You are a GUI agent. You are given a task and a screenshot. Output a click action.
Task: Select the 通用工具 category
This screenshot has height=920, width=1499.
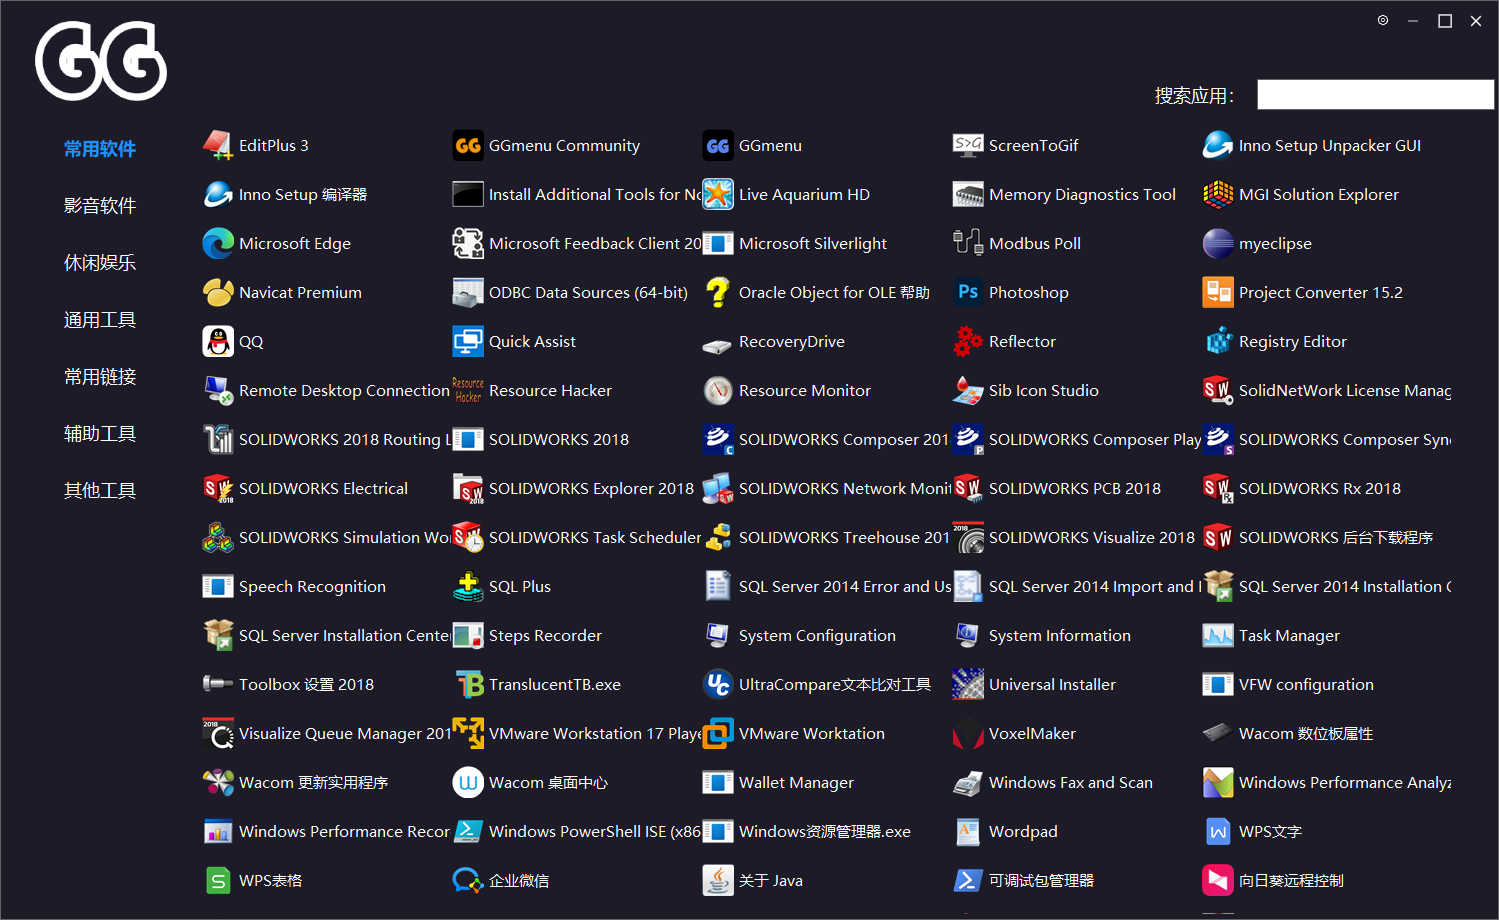coord(100,320)
